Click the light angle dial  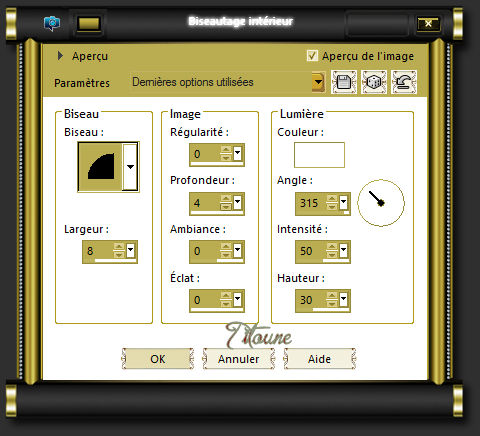click(381, 203)
